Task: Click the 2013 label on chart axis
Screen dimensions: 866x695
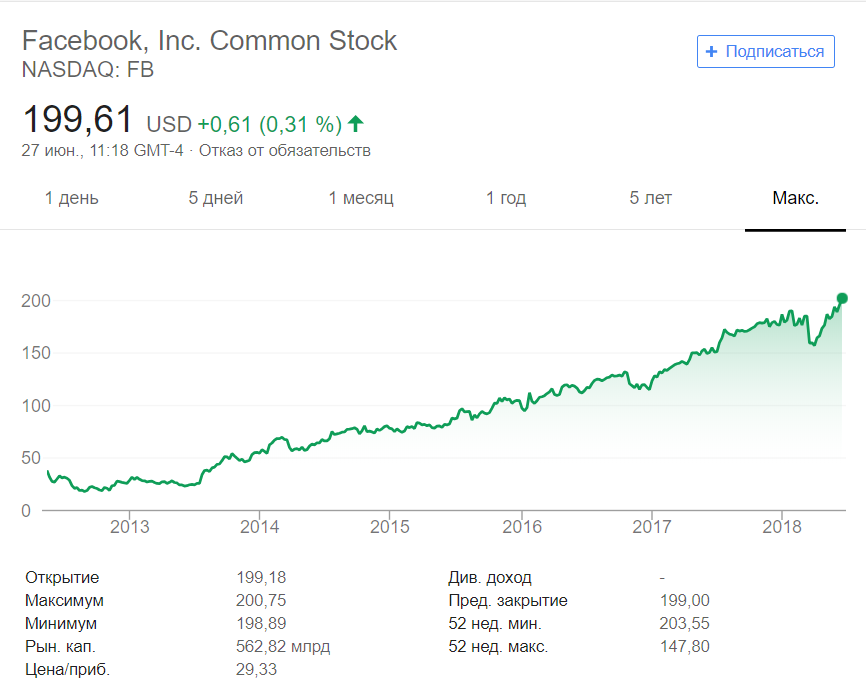Action: (129, 527)
